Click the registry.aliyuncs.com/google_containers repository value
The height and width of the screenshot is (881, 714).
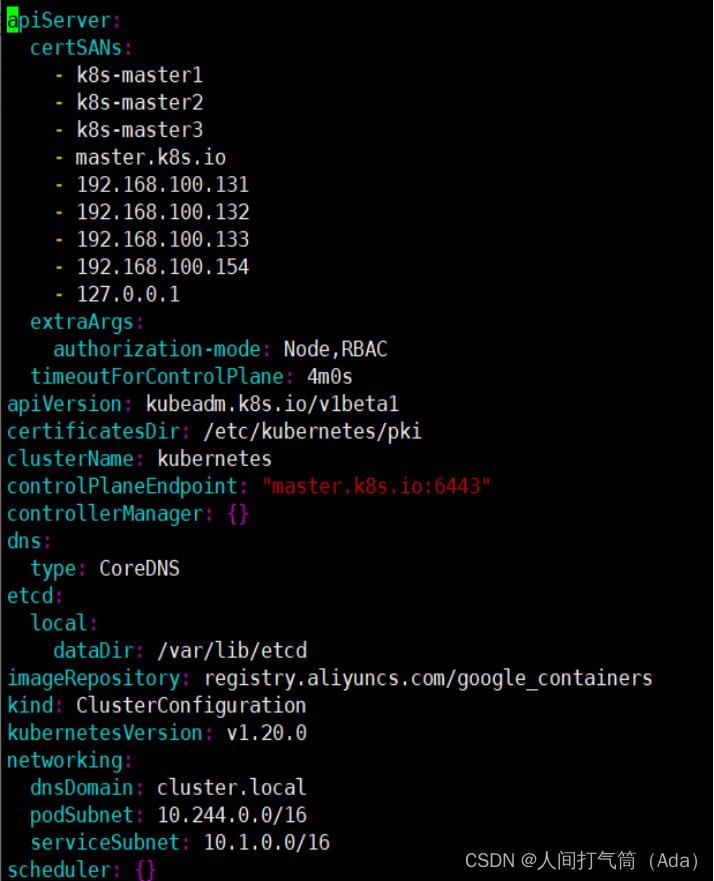[428, 678]
